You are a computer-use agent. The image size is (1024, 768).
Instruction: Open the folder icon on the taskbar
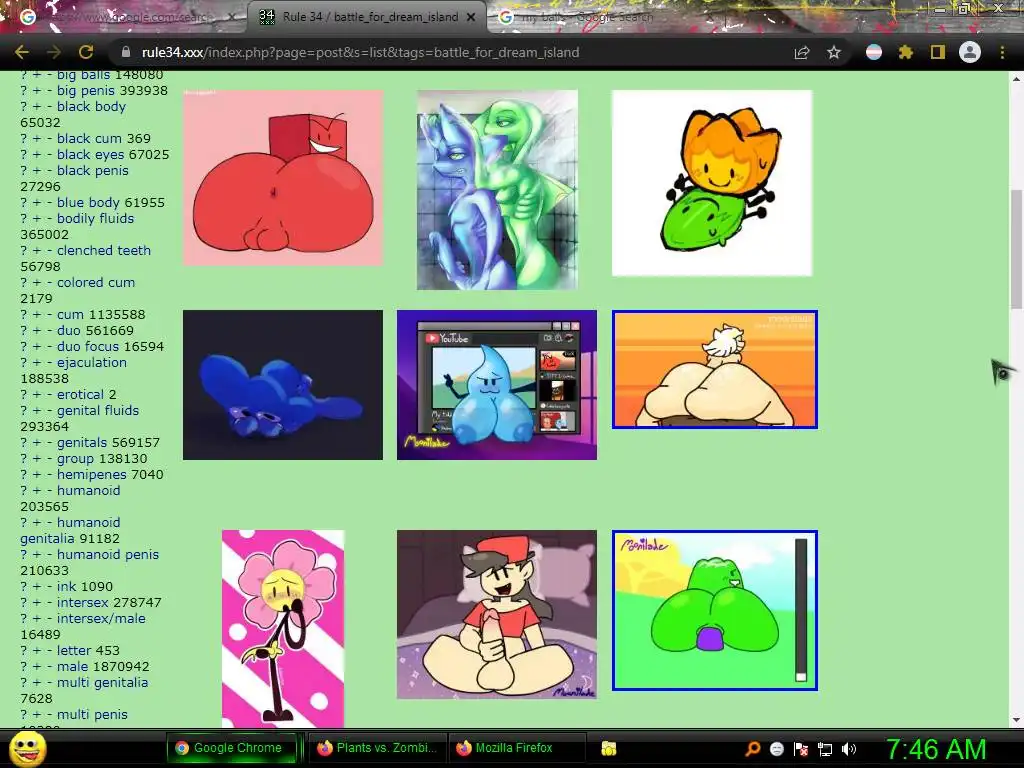point(609,748)
